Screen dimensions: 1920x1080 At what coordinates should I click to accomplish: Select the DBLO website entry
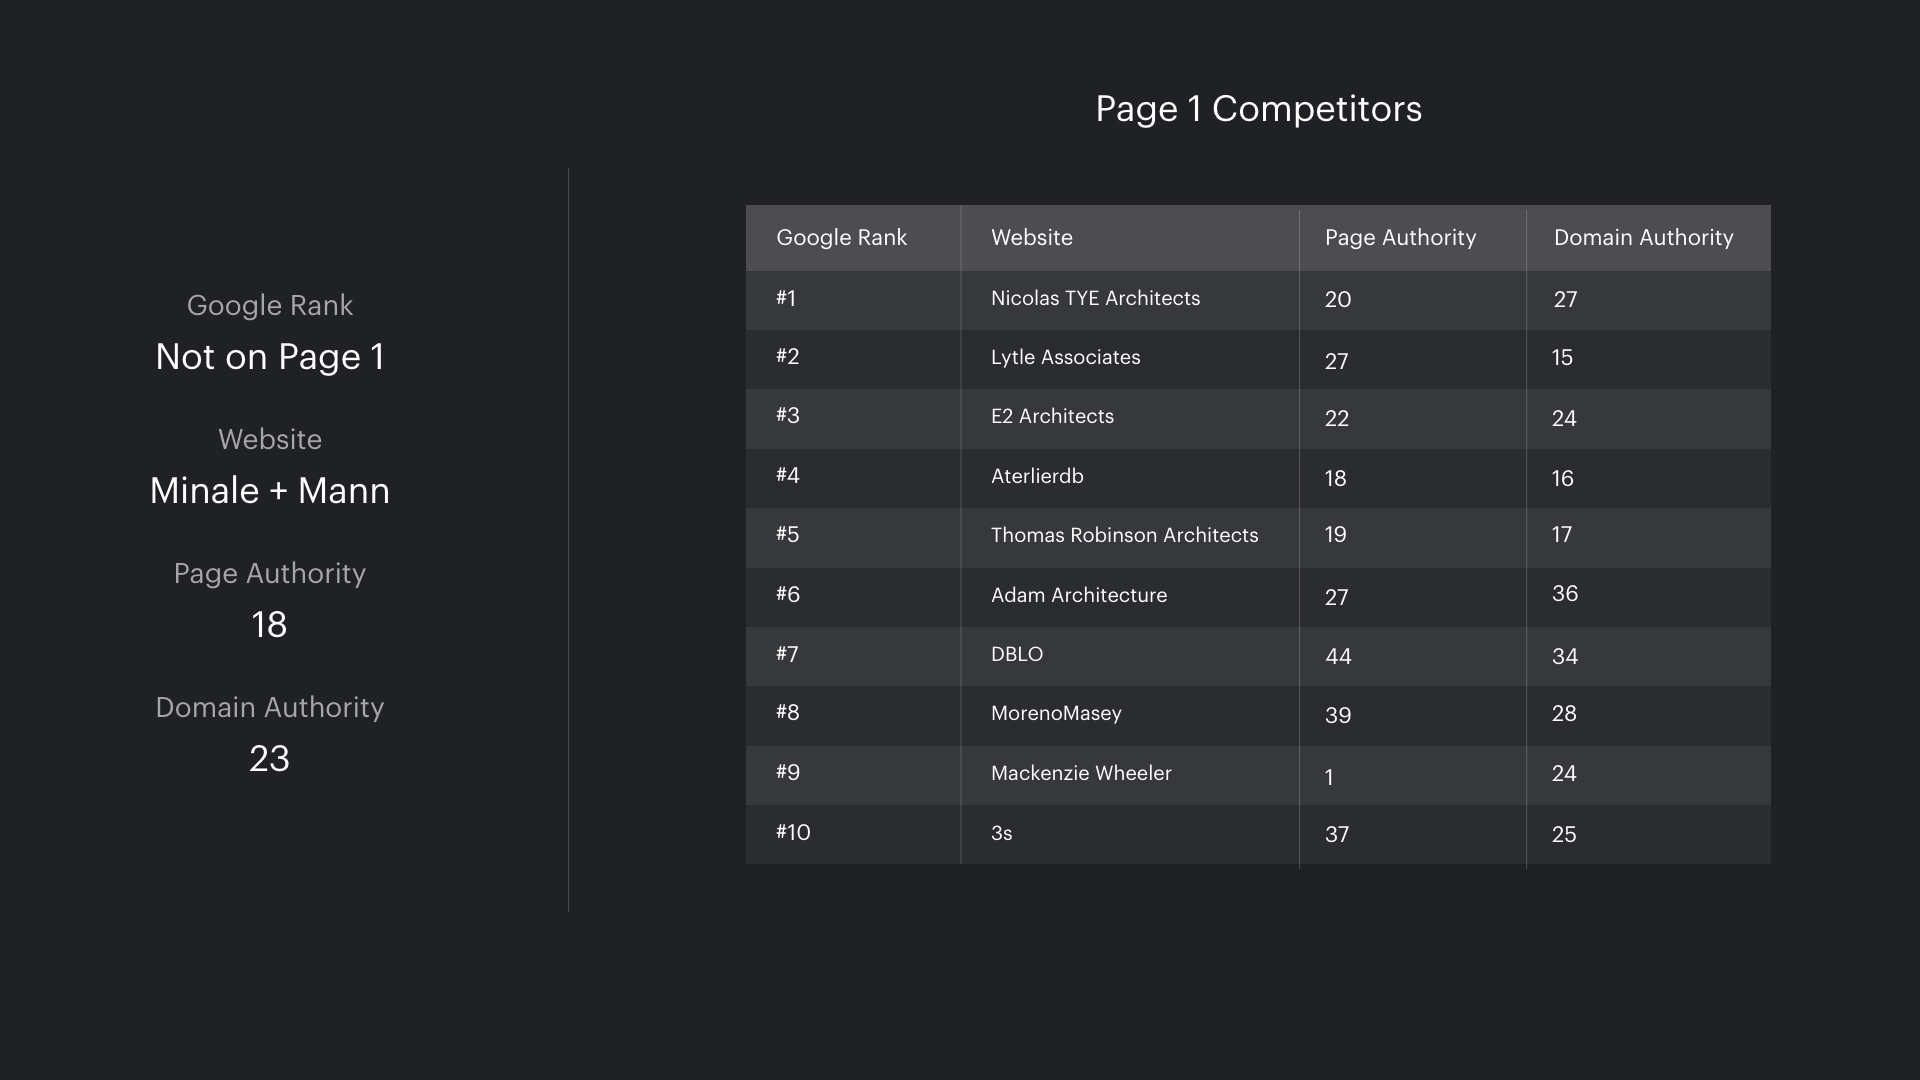(1017, 655)
